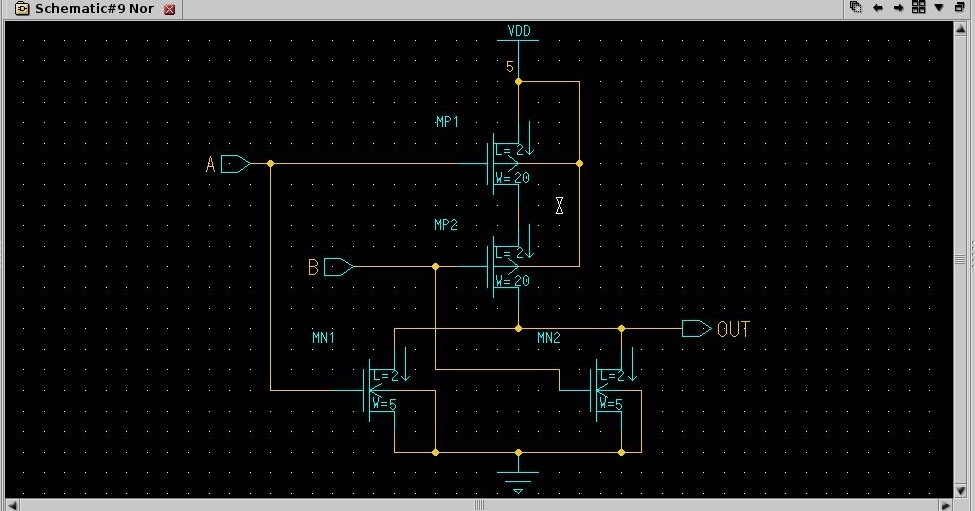Click the junction dot directly above ground symbol

[x=518, y=453]
